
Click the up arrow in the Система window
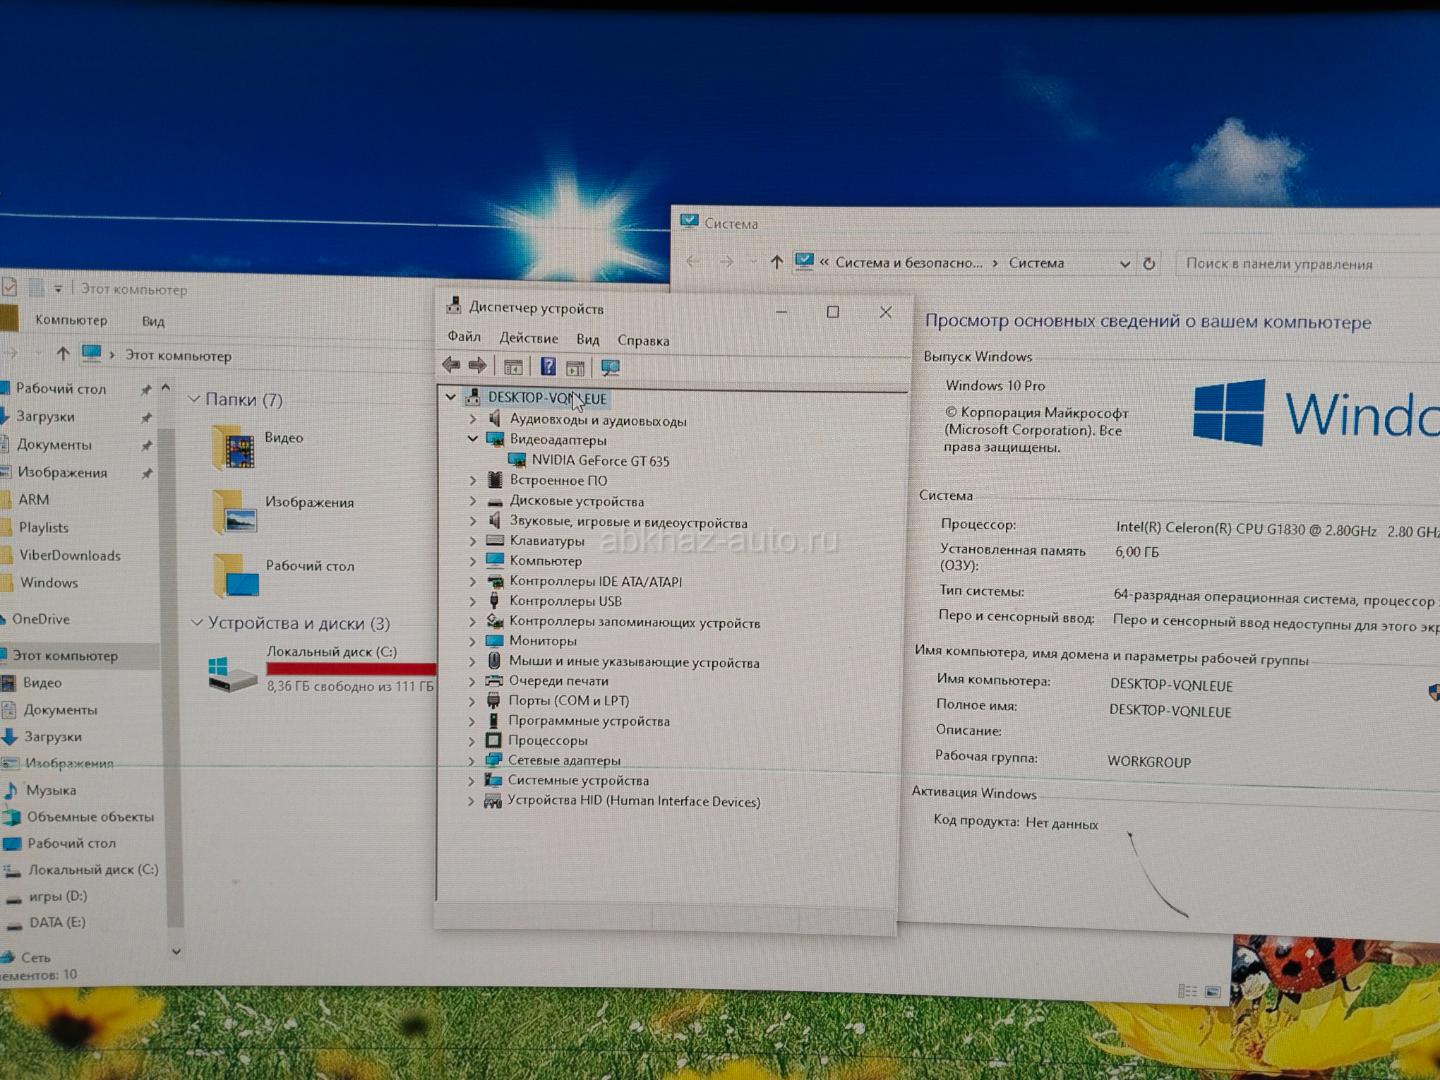coord(776,262)
